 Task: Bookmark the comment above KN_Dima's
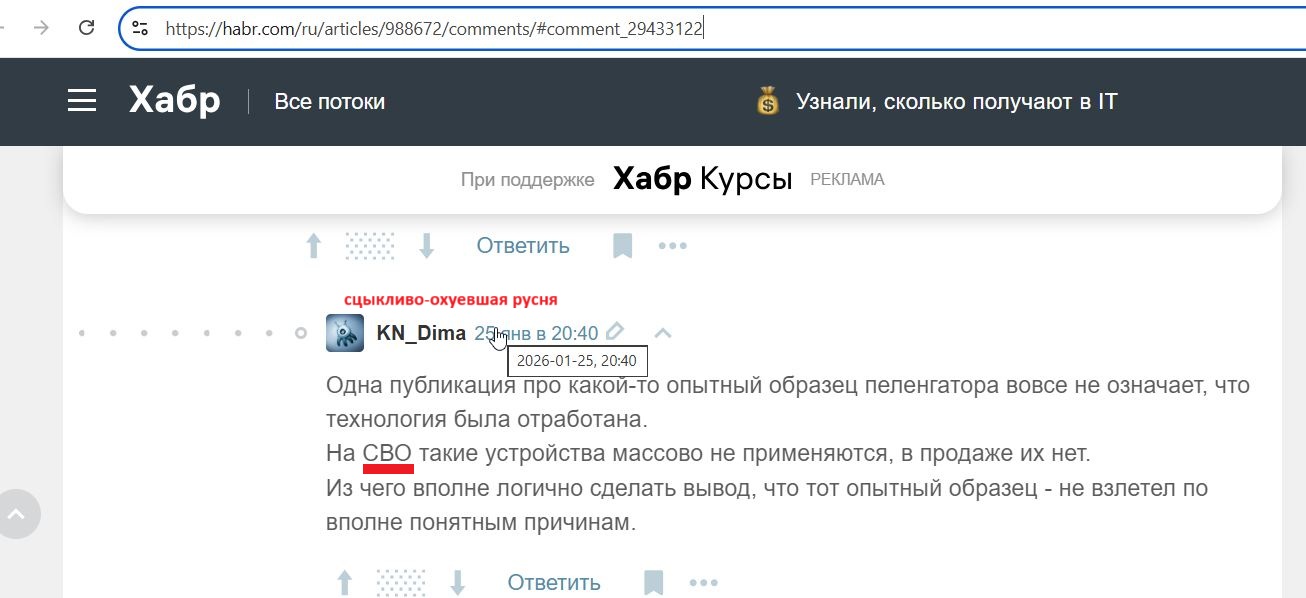pyautogui.click(x=622, y=246)
